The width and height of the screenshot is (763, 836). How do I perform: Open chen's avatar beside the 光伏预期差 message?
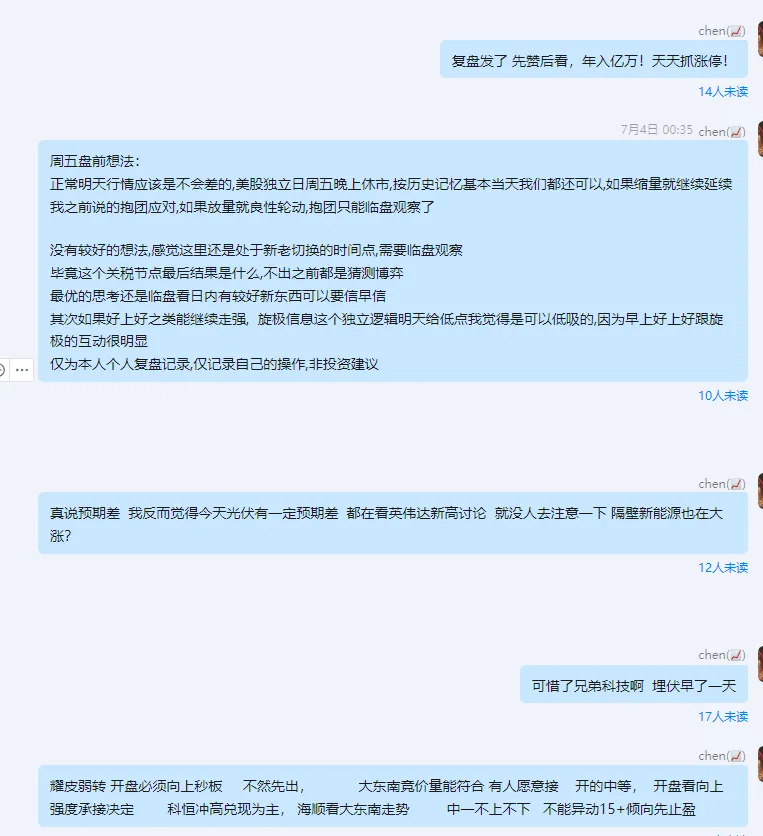pyautogui.click(x=760, y=491)
